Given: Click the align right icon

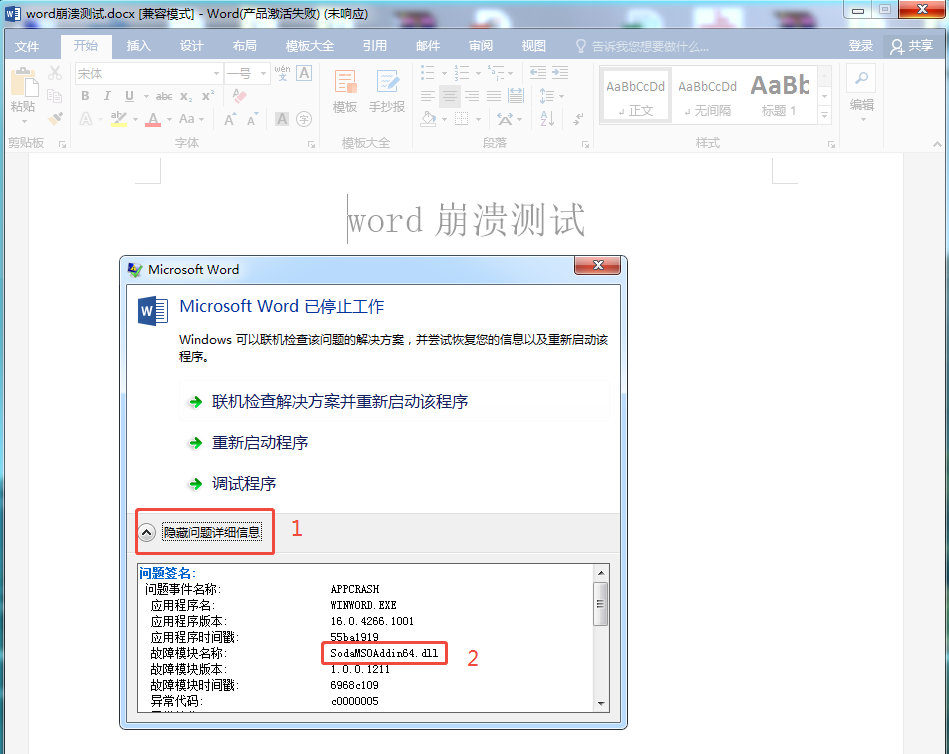Looking at the screenshot, I should (x=472, y=96).
